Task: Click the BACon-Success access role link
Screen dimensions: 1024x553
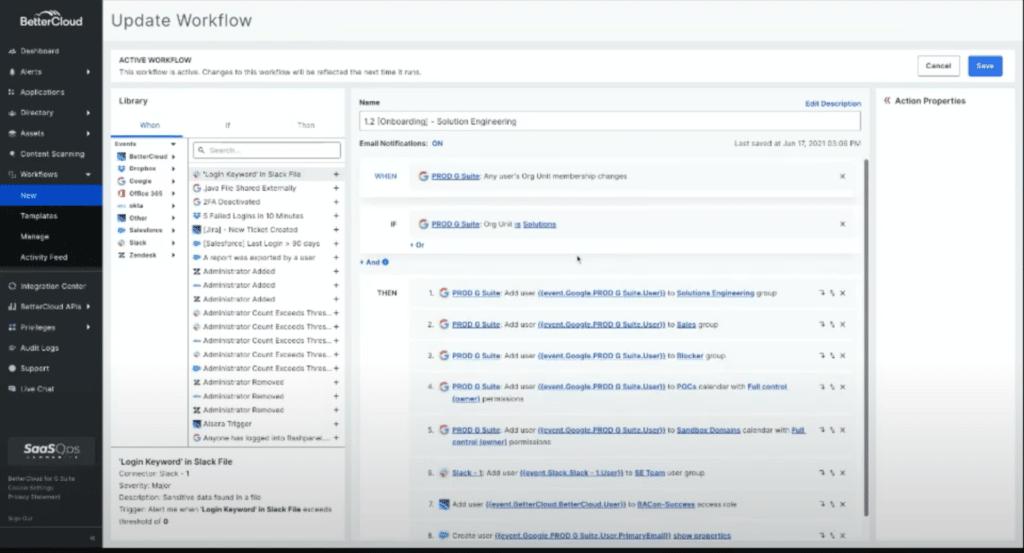Action: click(x=665, y=505)
